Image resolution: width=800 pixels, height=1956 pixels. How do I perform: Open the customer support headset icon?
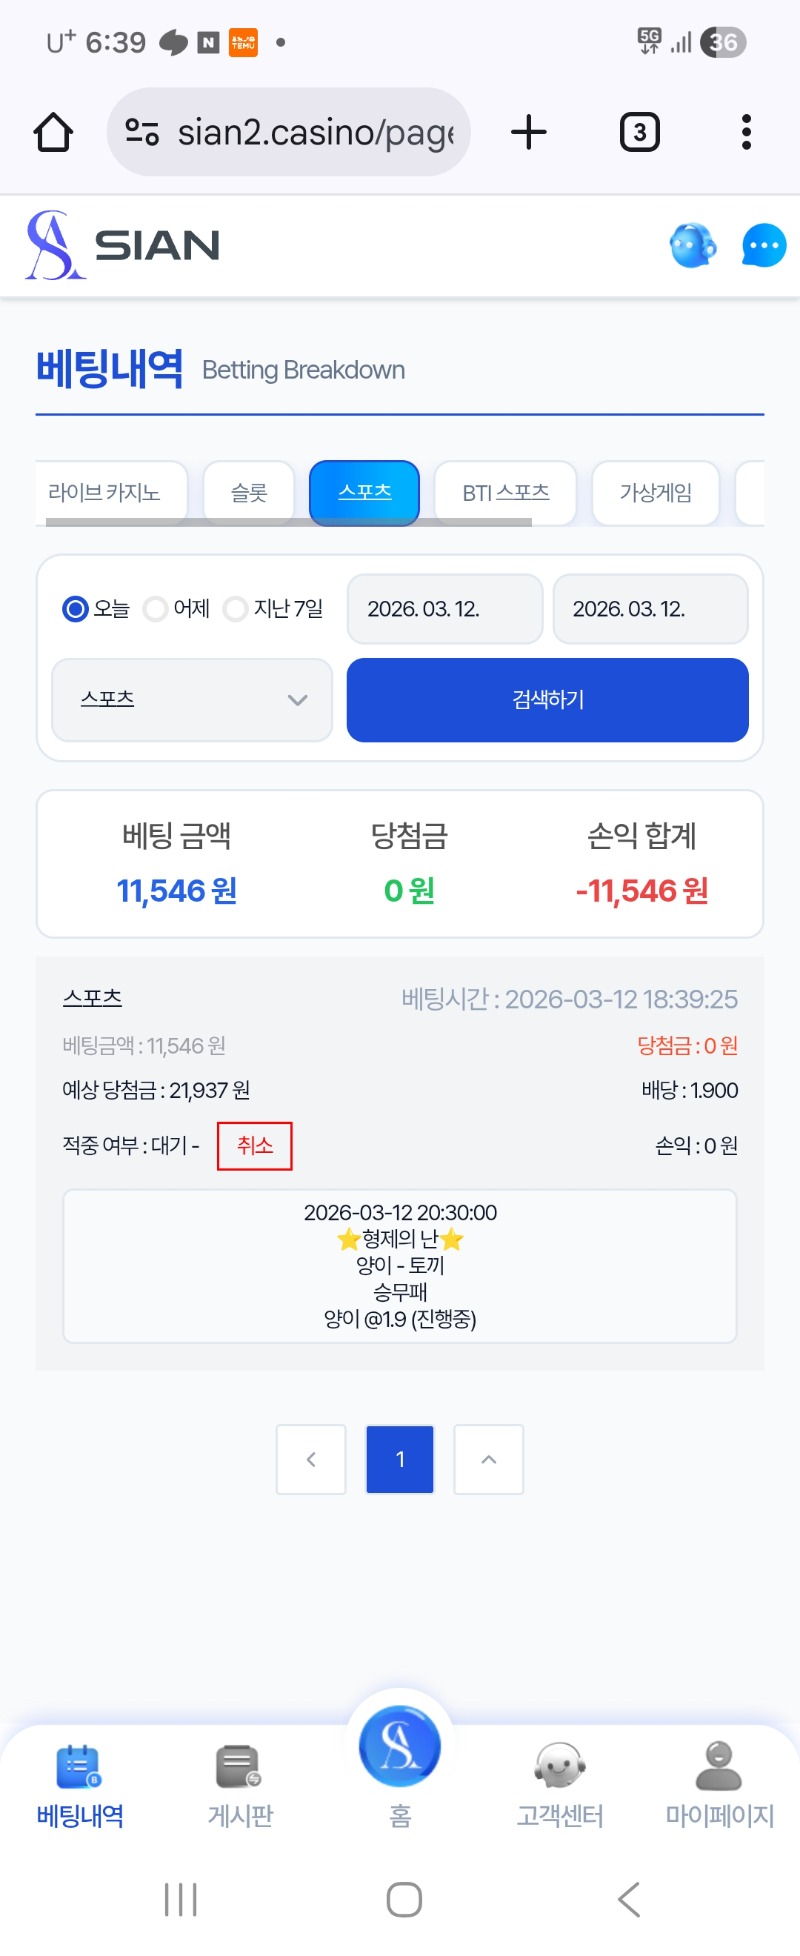[x=692, y=245]
